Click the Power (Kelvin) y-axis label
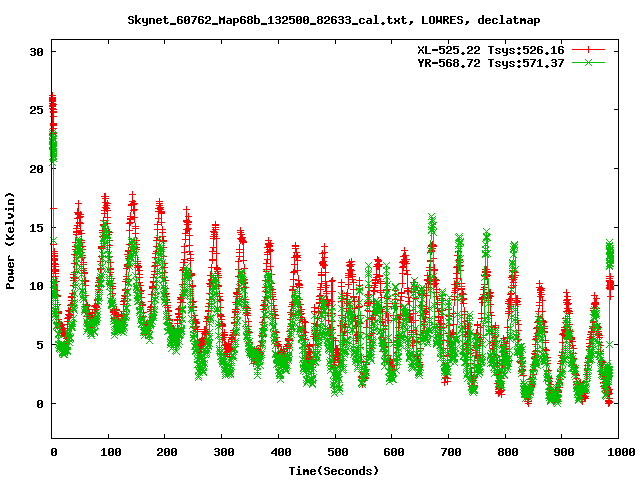 (10, 241)
